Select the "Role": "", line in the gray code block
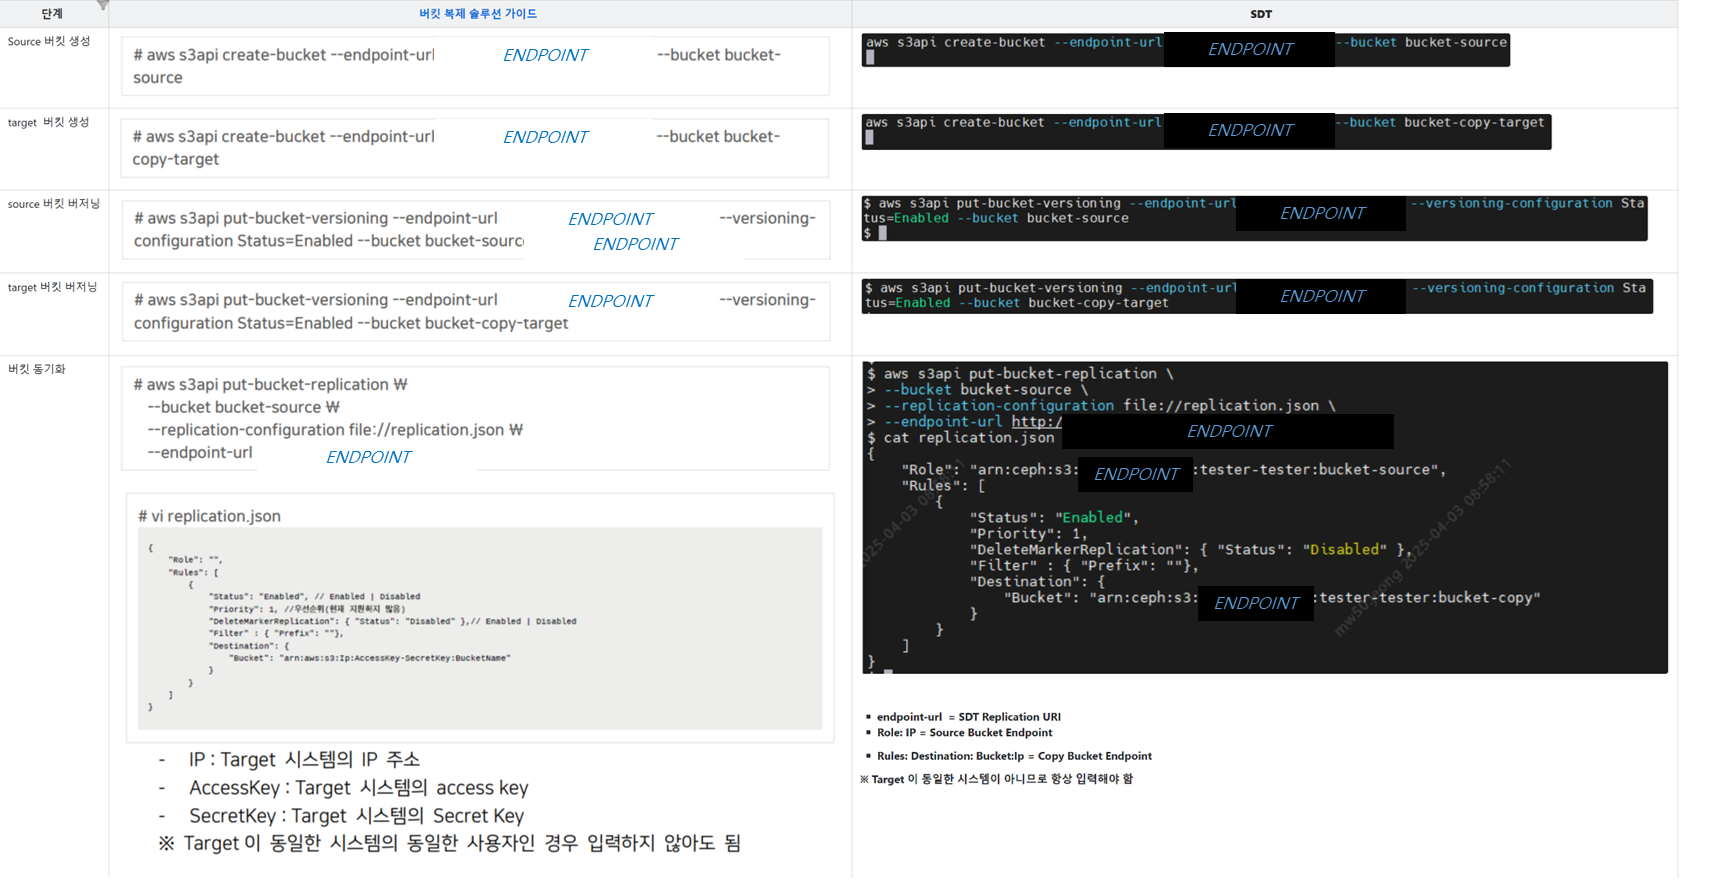 (x=195, y=560)
